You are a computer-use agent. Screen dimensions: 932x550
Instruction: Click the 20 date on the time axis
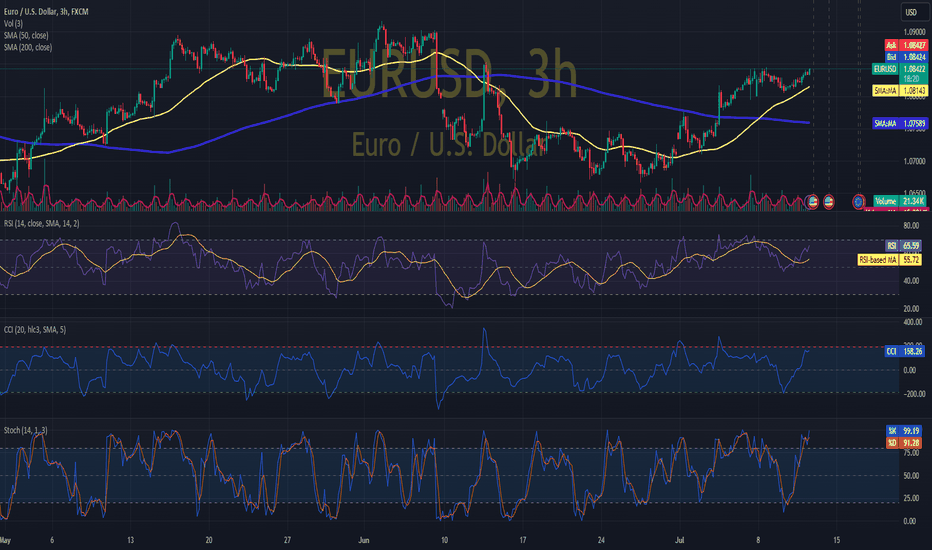click(x=209, y=540)
